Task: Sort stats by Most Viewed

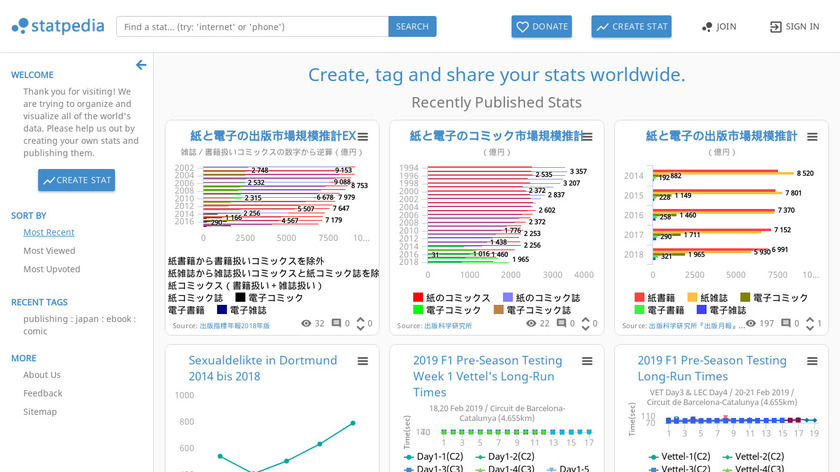Action: pos(49,251)
